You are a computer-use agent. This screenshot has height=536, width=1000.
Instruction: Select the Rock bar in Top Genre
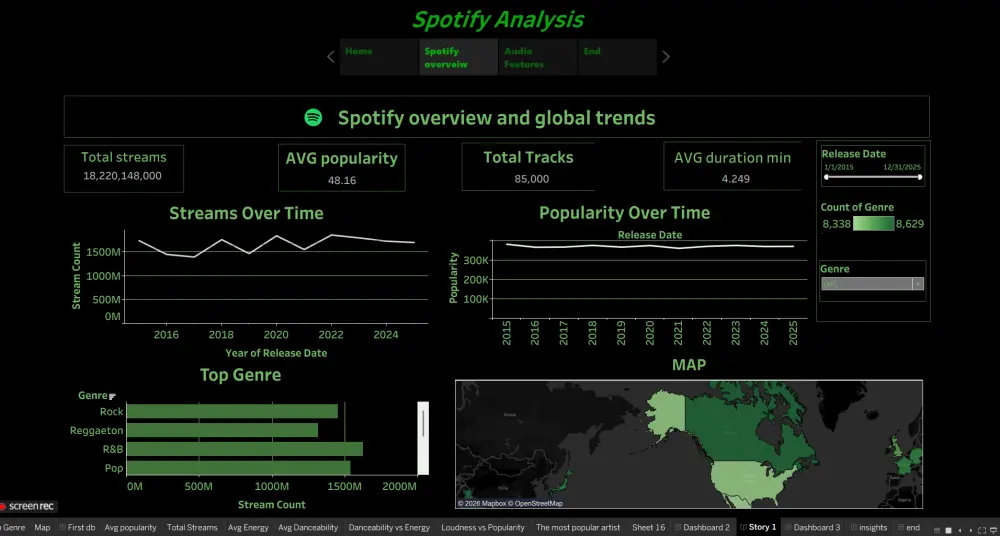tap(232, 412)
